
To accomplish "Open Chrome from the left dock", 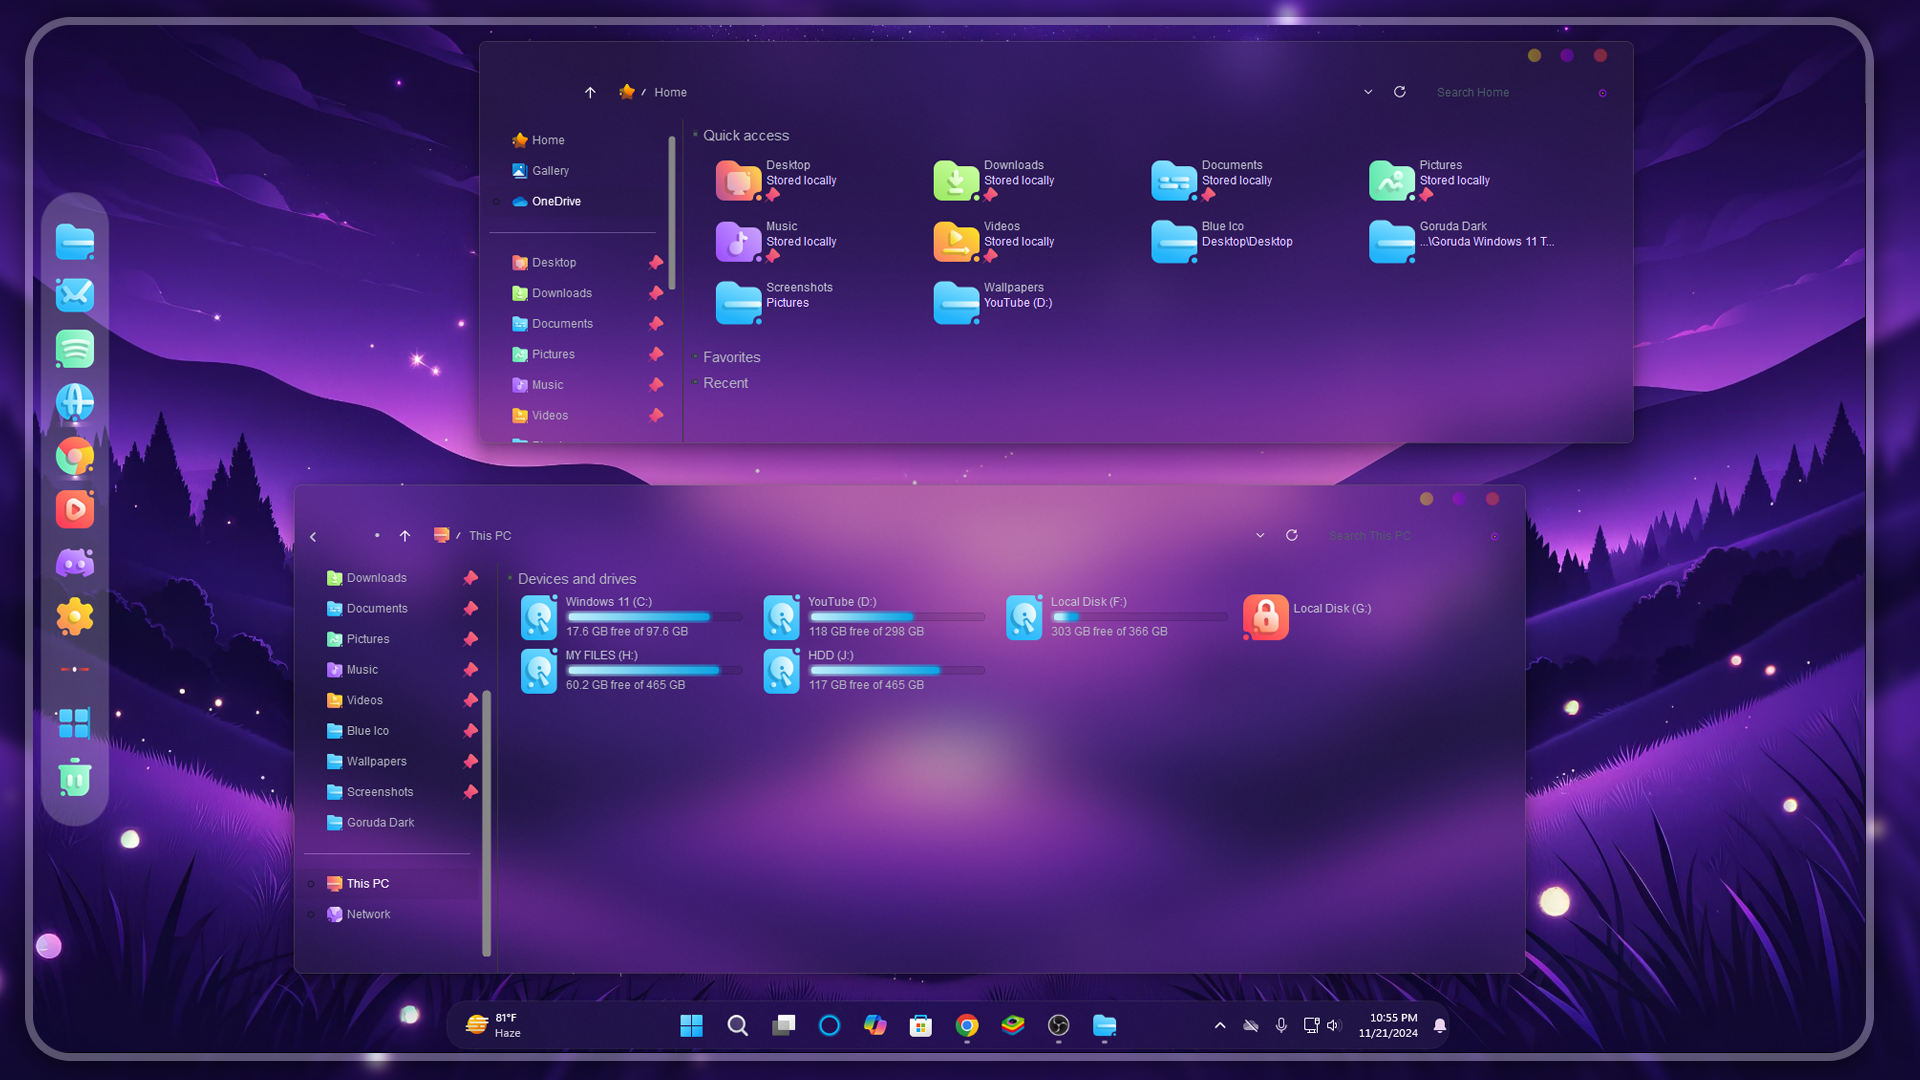I will (75, 457).
